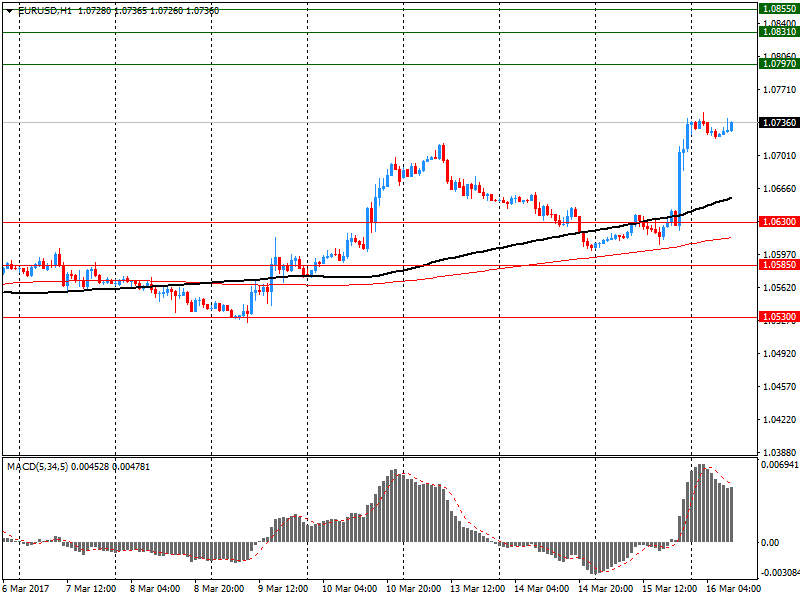Viewport: 800px width, 600px height.
Task: Click the 1.05970 price scale value
Action: tap(780, 254)
